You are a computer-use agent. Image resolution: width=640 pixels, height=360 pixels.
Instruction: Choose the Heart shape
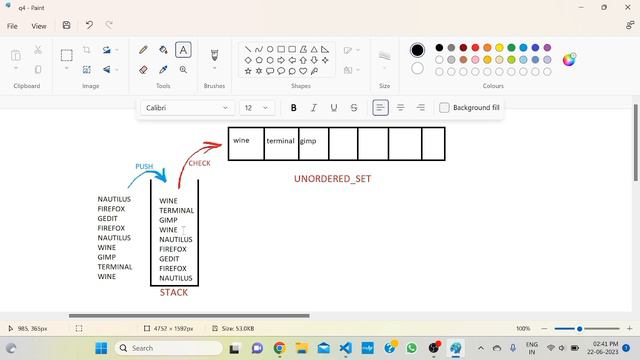[x=303, y=71]
